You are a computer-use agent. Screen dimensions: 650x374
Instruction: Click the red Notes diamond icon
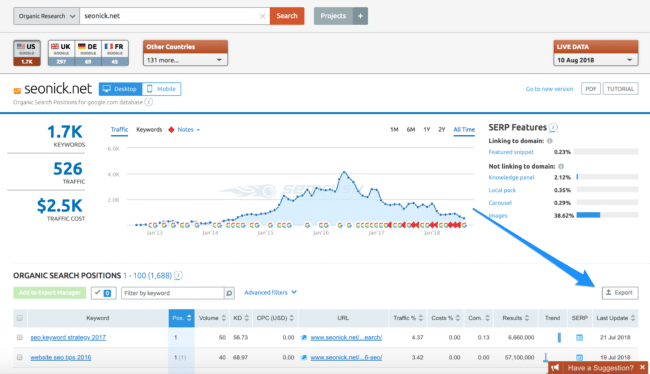pos(171,130)
